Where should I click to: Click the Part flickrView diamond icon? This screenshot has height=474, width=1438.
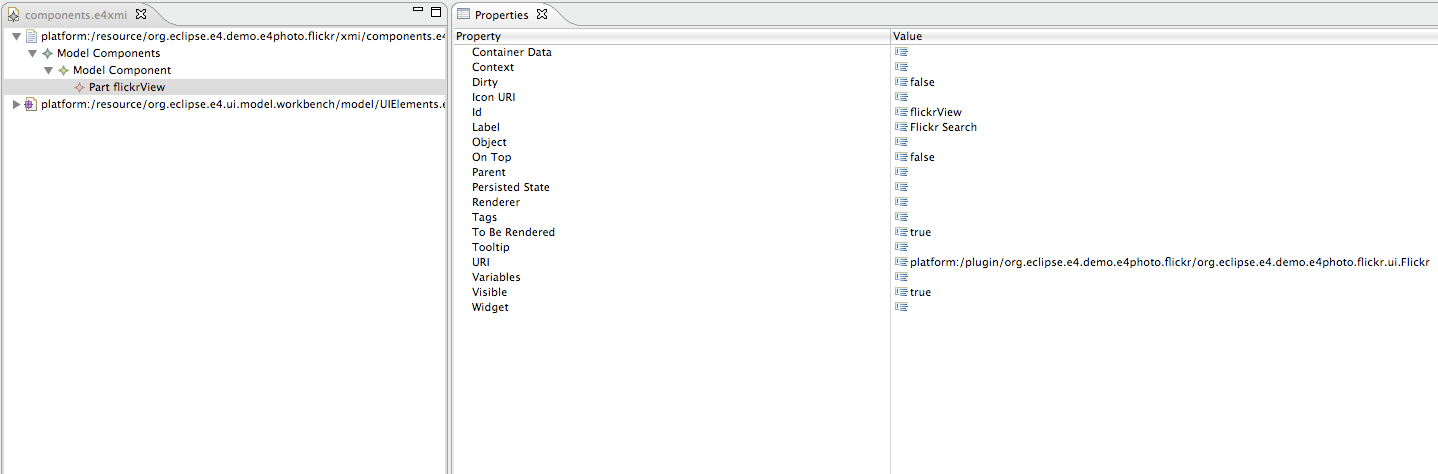pos(79,87)
